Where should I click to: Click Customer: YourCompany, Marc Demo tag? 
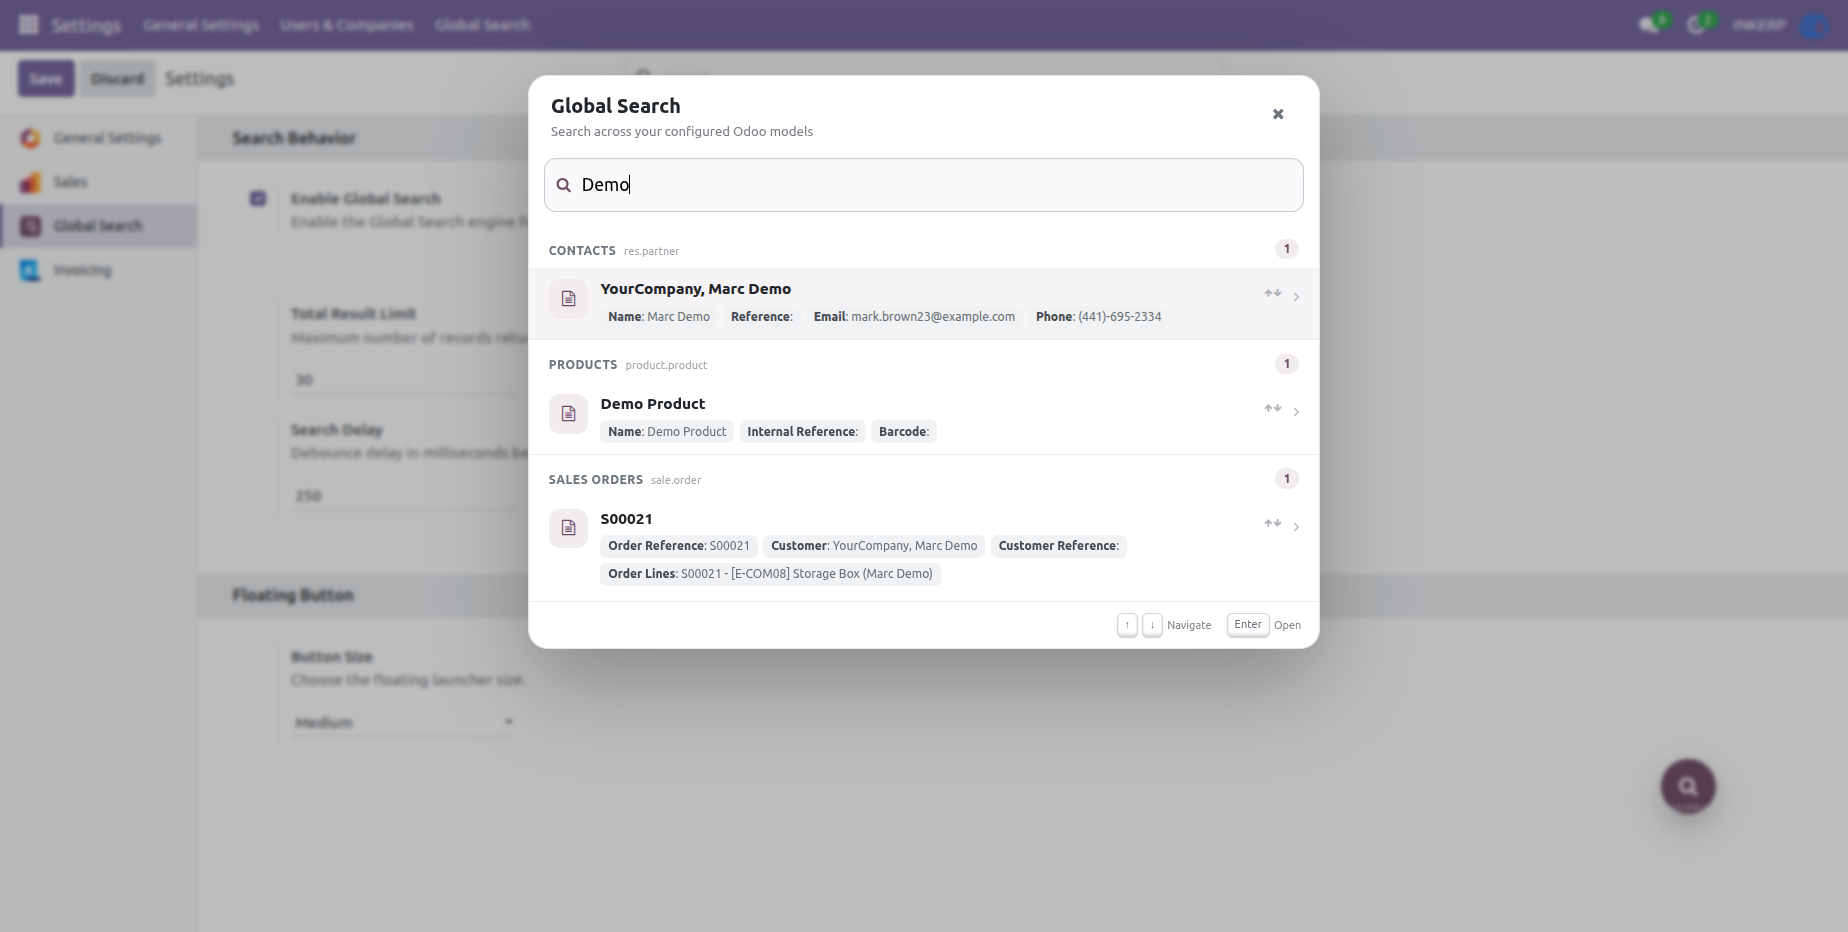[874, 546]
